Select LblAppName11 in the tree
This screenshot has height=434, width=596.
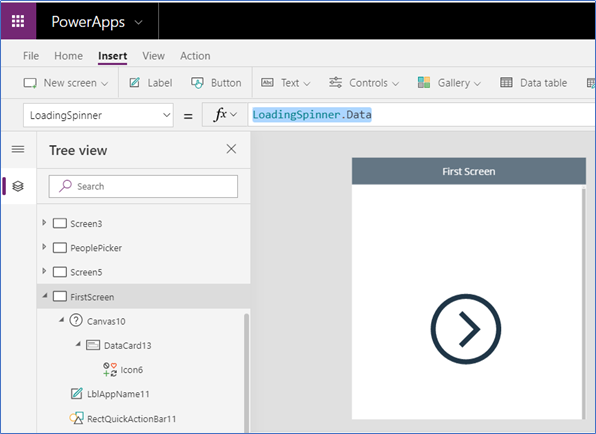118,394
